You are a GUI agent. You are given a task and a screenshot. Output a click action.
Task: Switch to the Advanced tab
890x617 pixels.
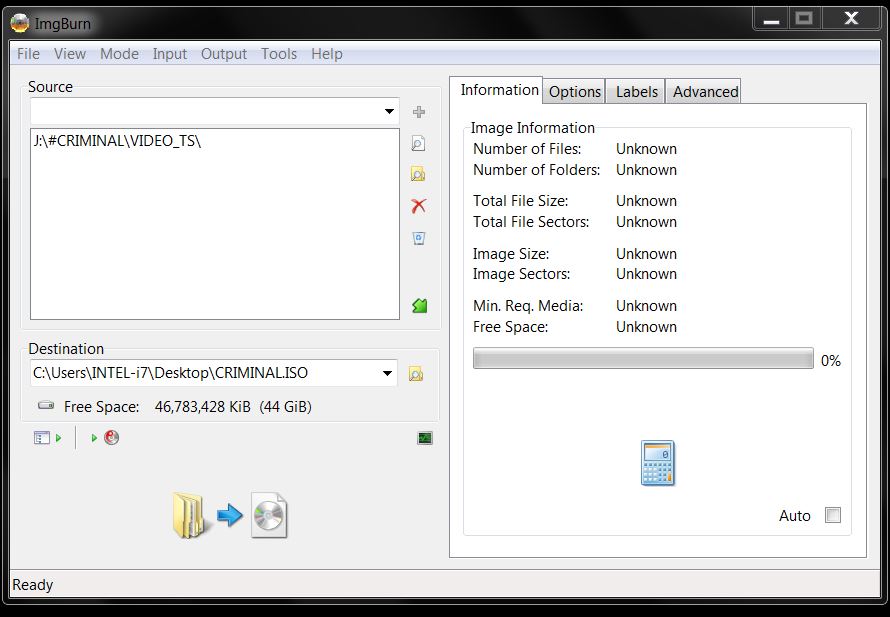point(704,91)
